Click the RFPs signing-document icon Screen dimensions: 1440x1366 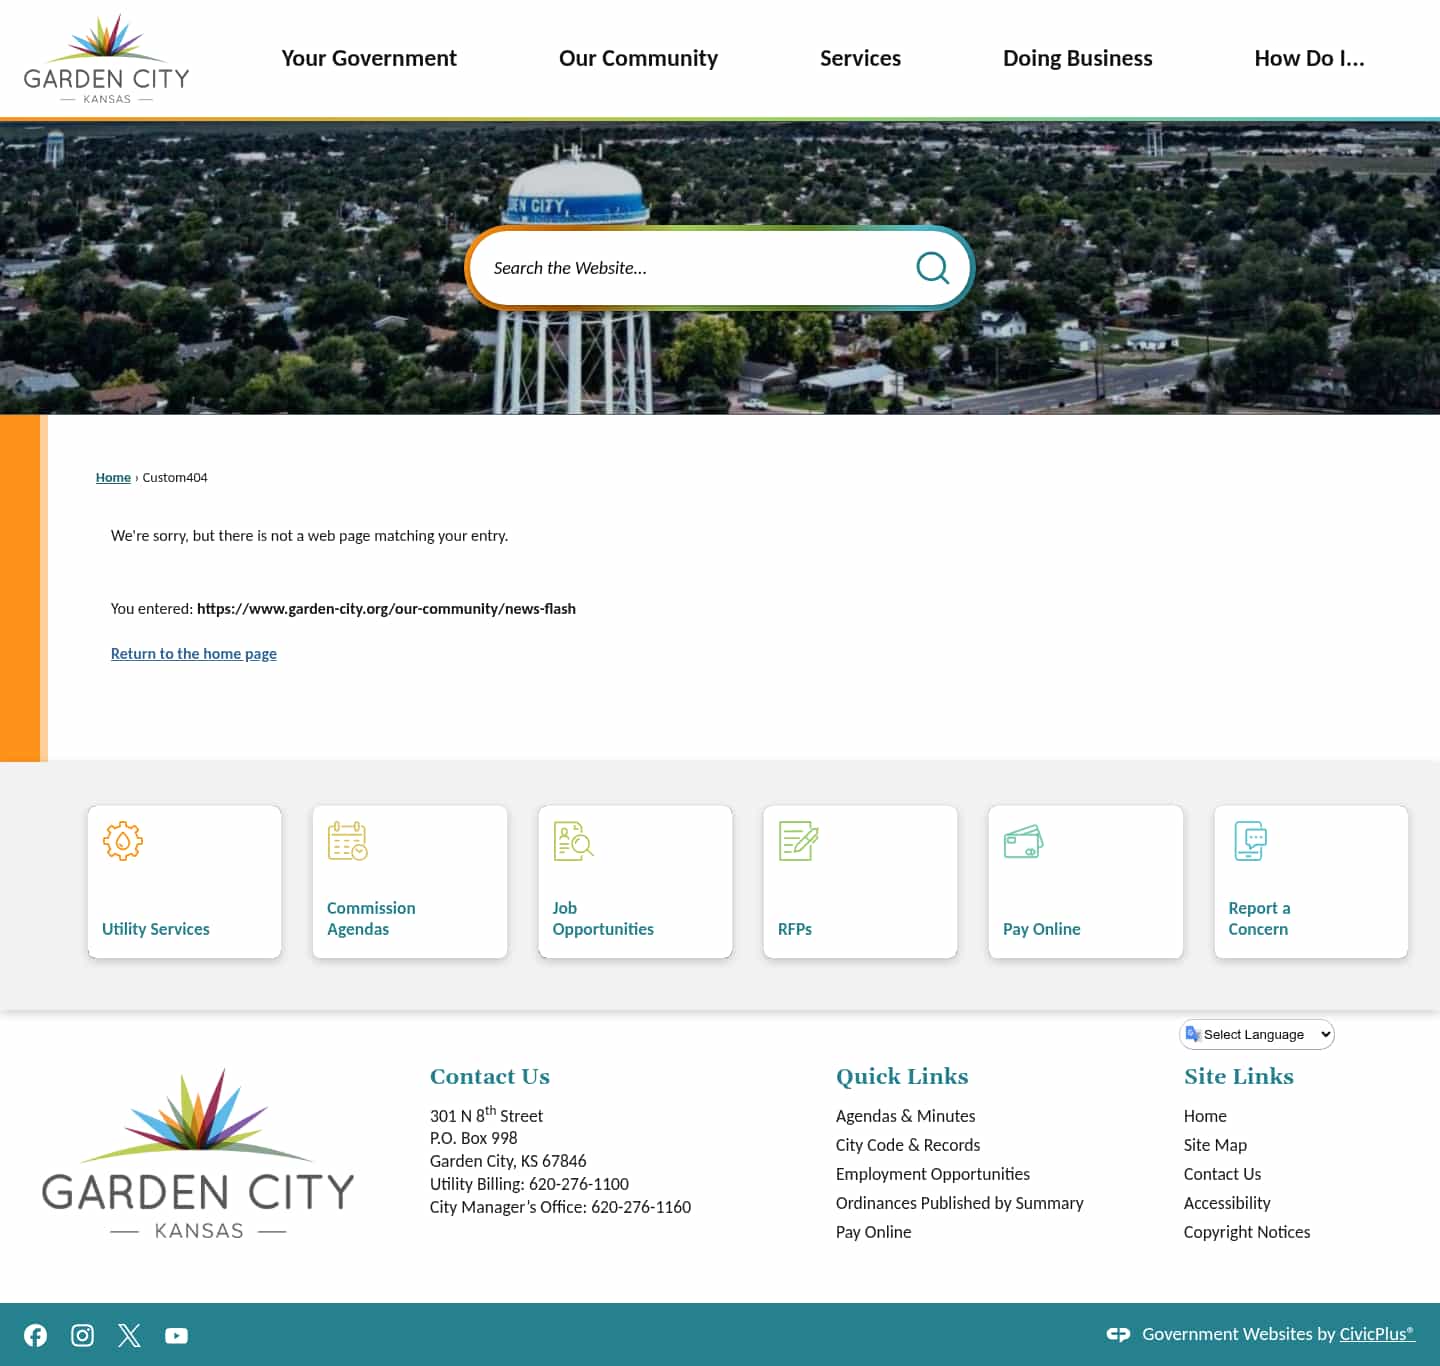click(797, 841)
